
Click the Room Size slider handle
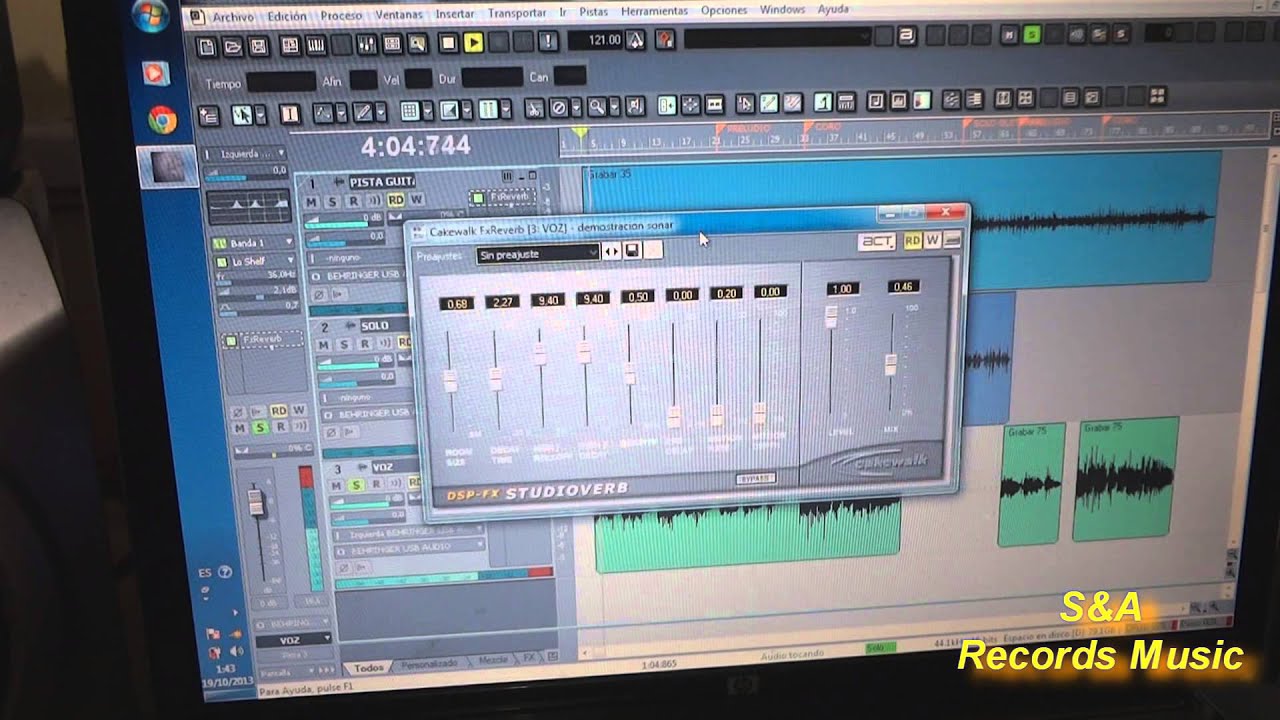point(450,381)
